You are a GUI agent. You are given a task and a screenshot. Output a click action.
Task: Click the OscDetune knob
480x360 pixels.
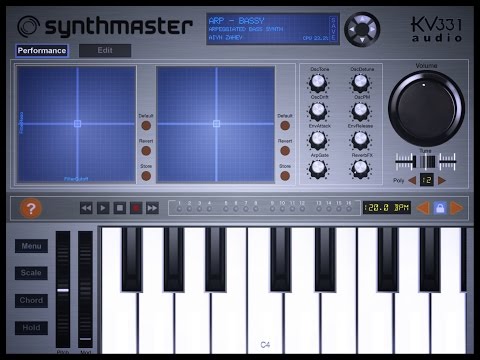[361, 82]
